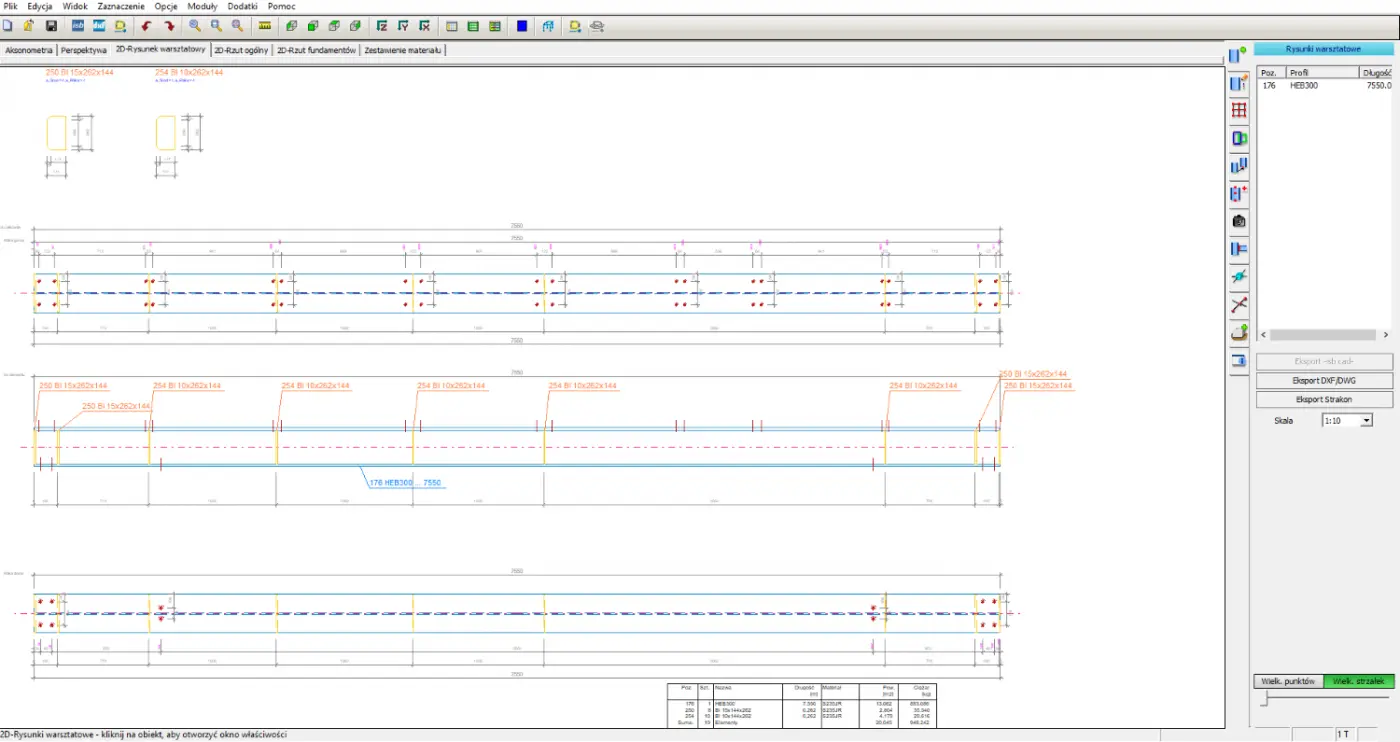Click the Eksport DXF/DWG button
This screenshot has height=742, width=1400.
(x=1323, y=381)
